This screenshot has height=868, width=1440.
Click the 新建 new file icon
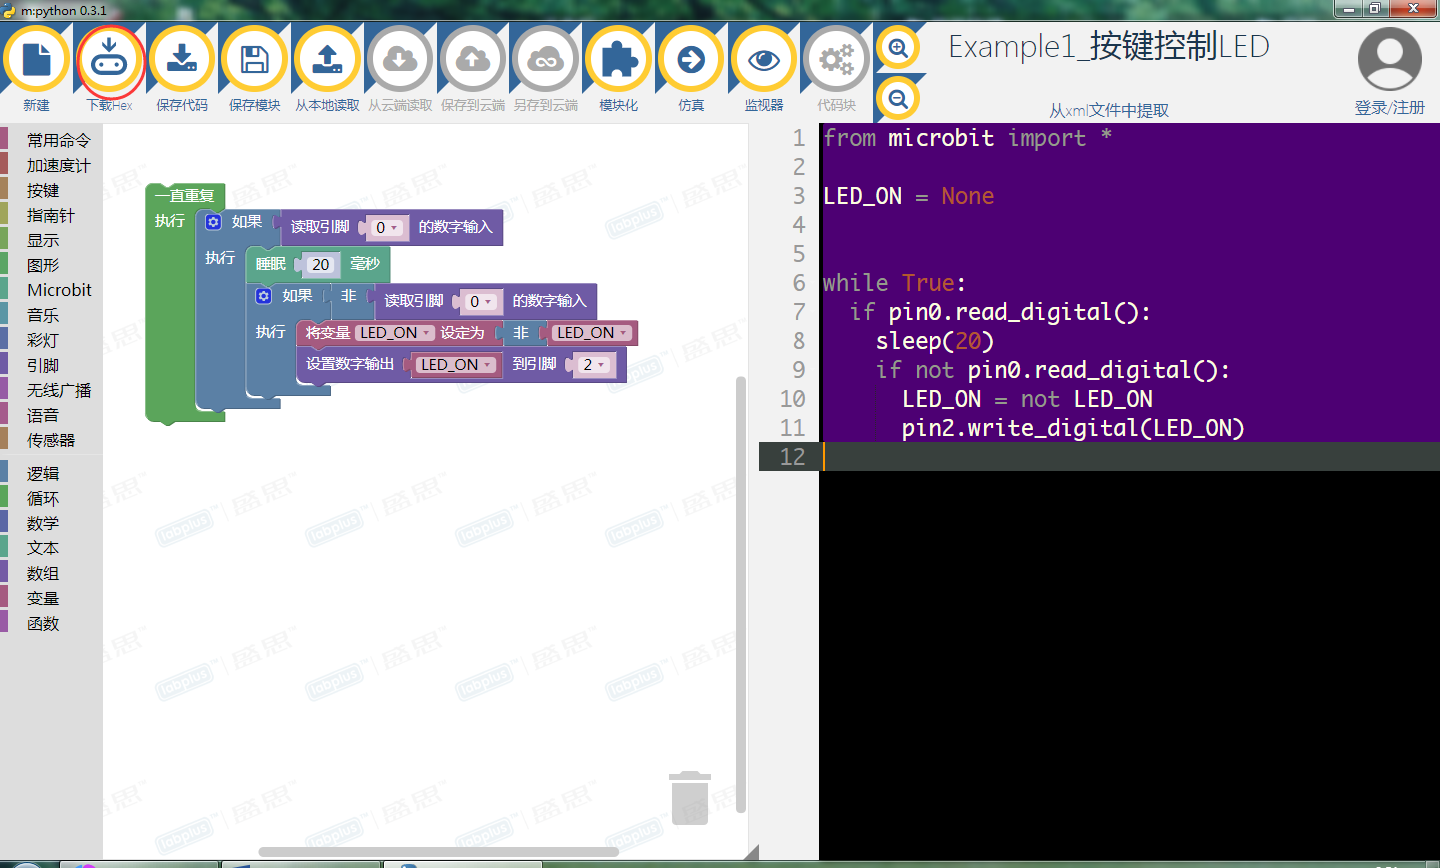[37, 58]
